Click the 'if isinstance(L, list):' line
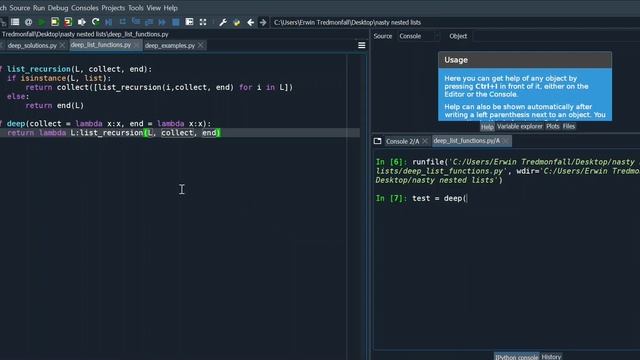The image size is (640, 360). pos(59,78)
